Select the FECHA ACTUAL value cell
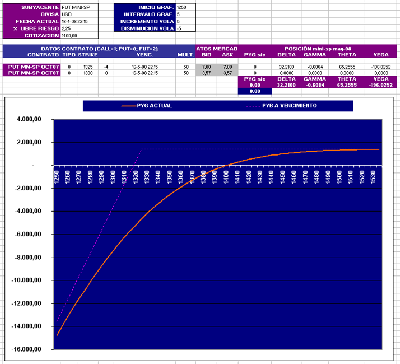Viewport: 400px width, 364px height. 79,21
